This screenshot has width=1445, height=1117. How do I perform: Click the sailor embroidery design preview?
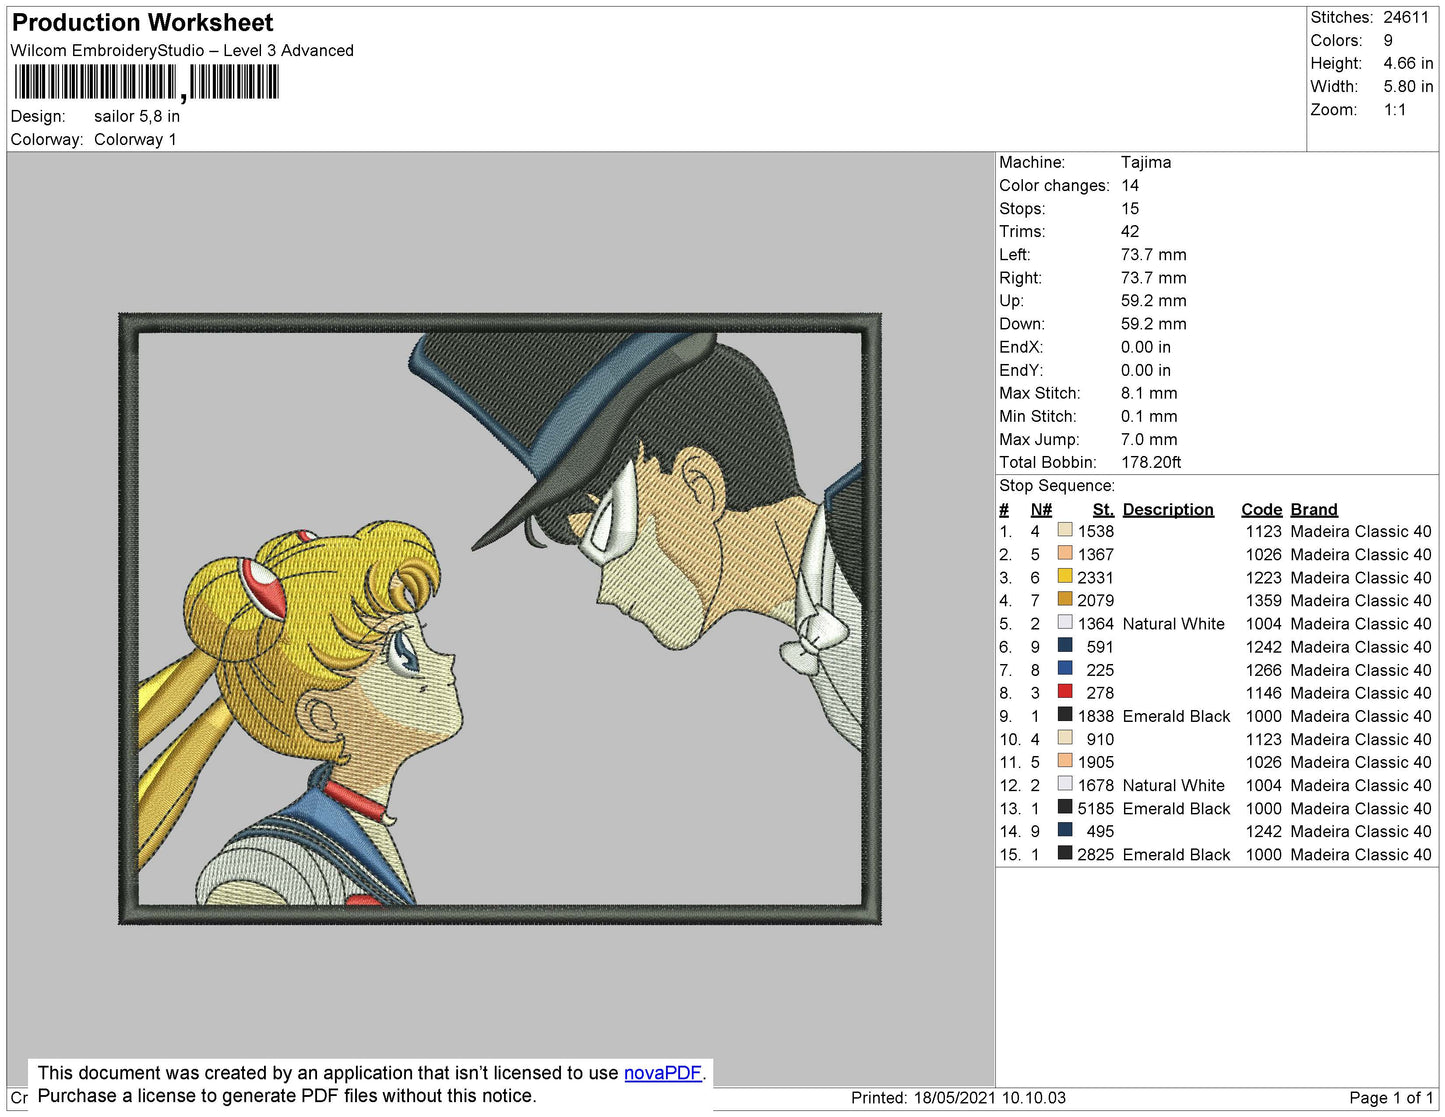click(x=500, y=619)
